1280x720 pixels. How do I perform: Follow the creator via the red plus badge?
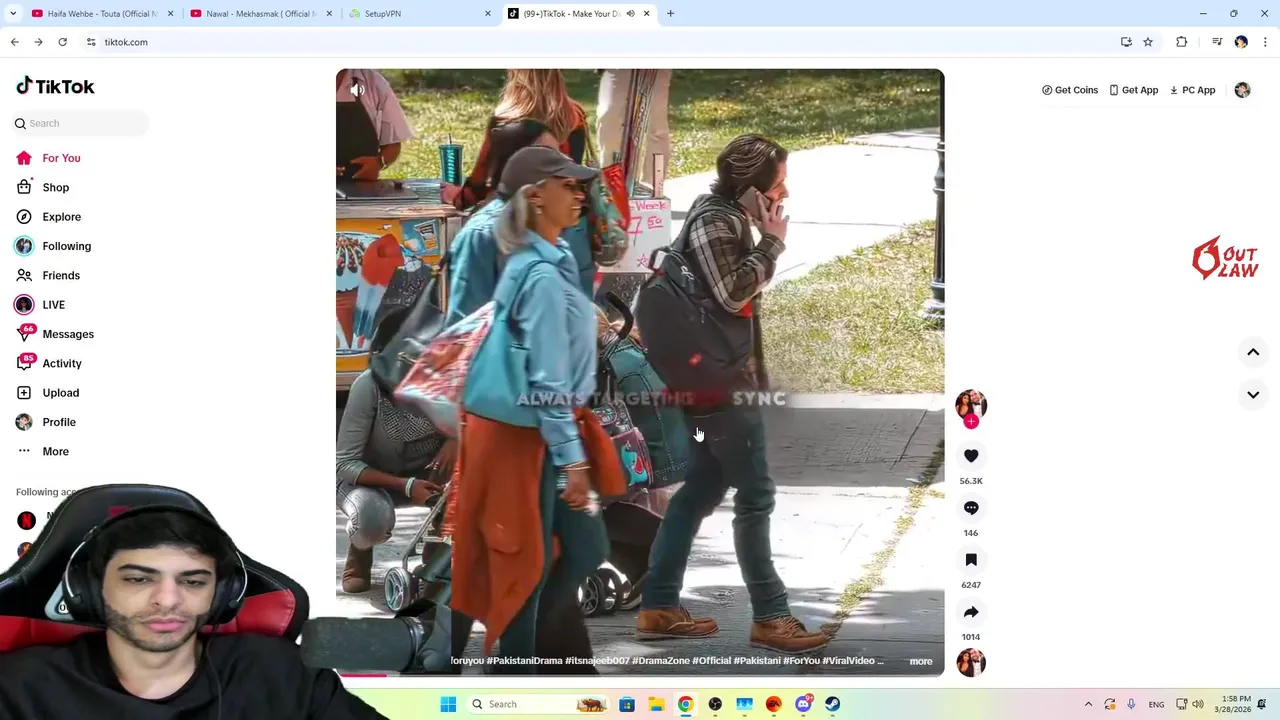(971, 422)
